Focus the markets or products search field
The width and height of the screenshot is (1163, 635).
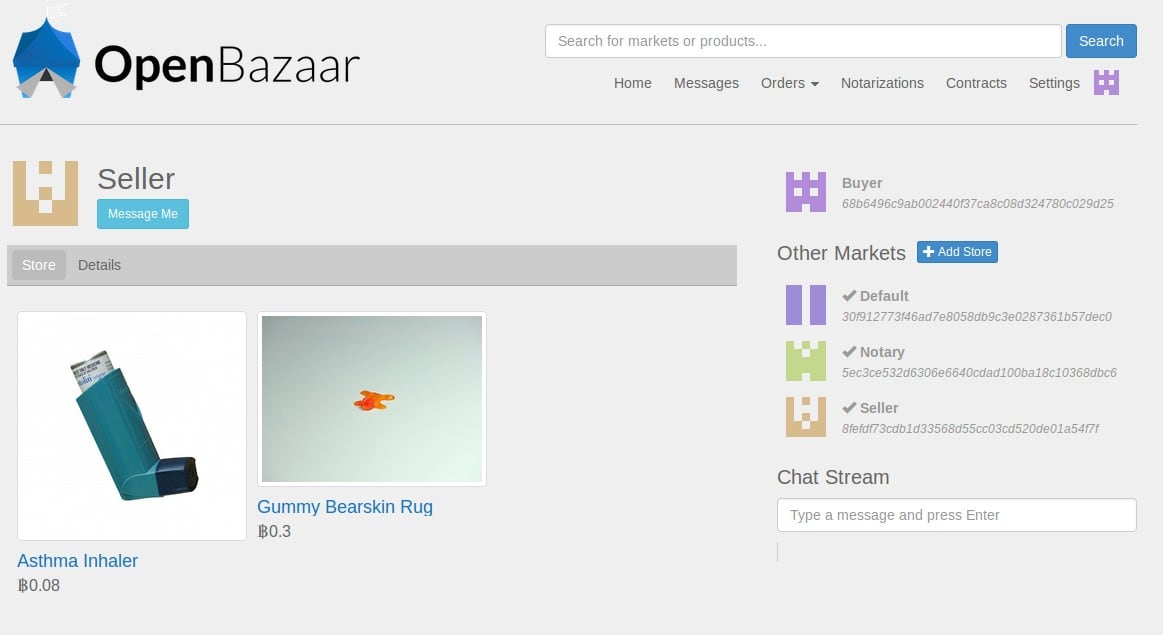click(802, 41)
